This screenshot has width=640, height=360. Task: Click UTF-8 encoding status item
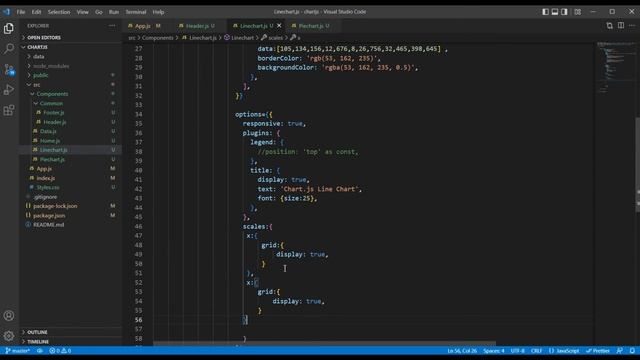(518, 351)
